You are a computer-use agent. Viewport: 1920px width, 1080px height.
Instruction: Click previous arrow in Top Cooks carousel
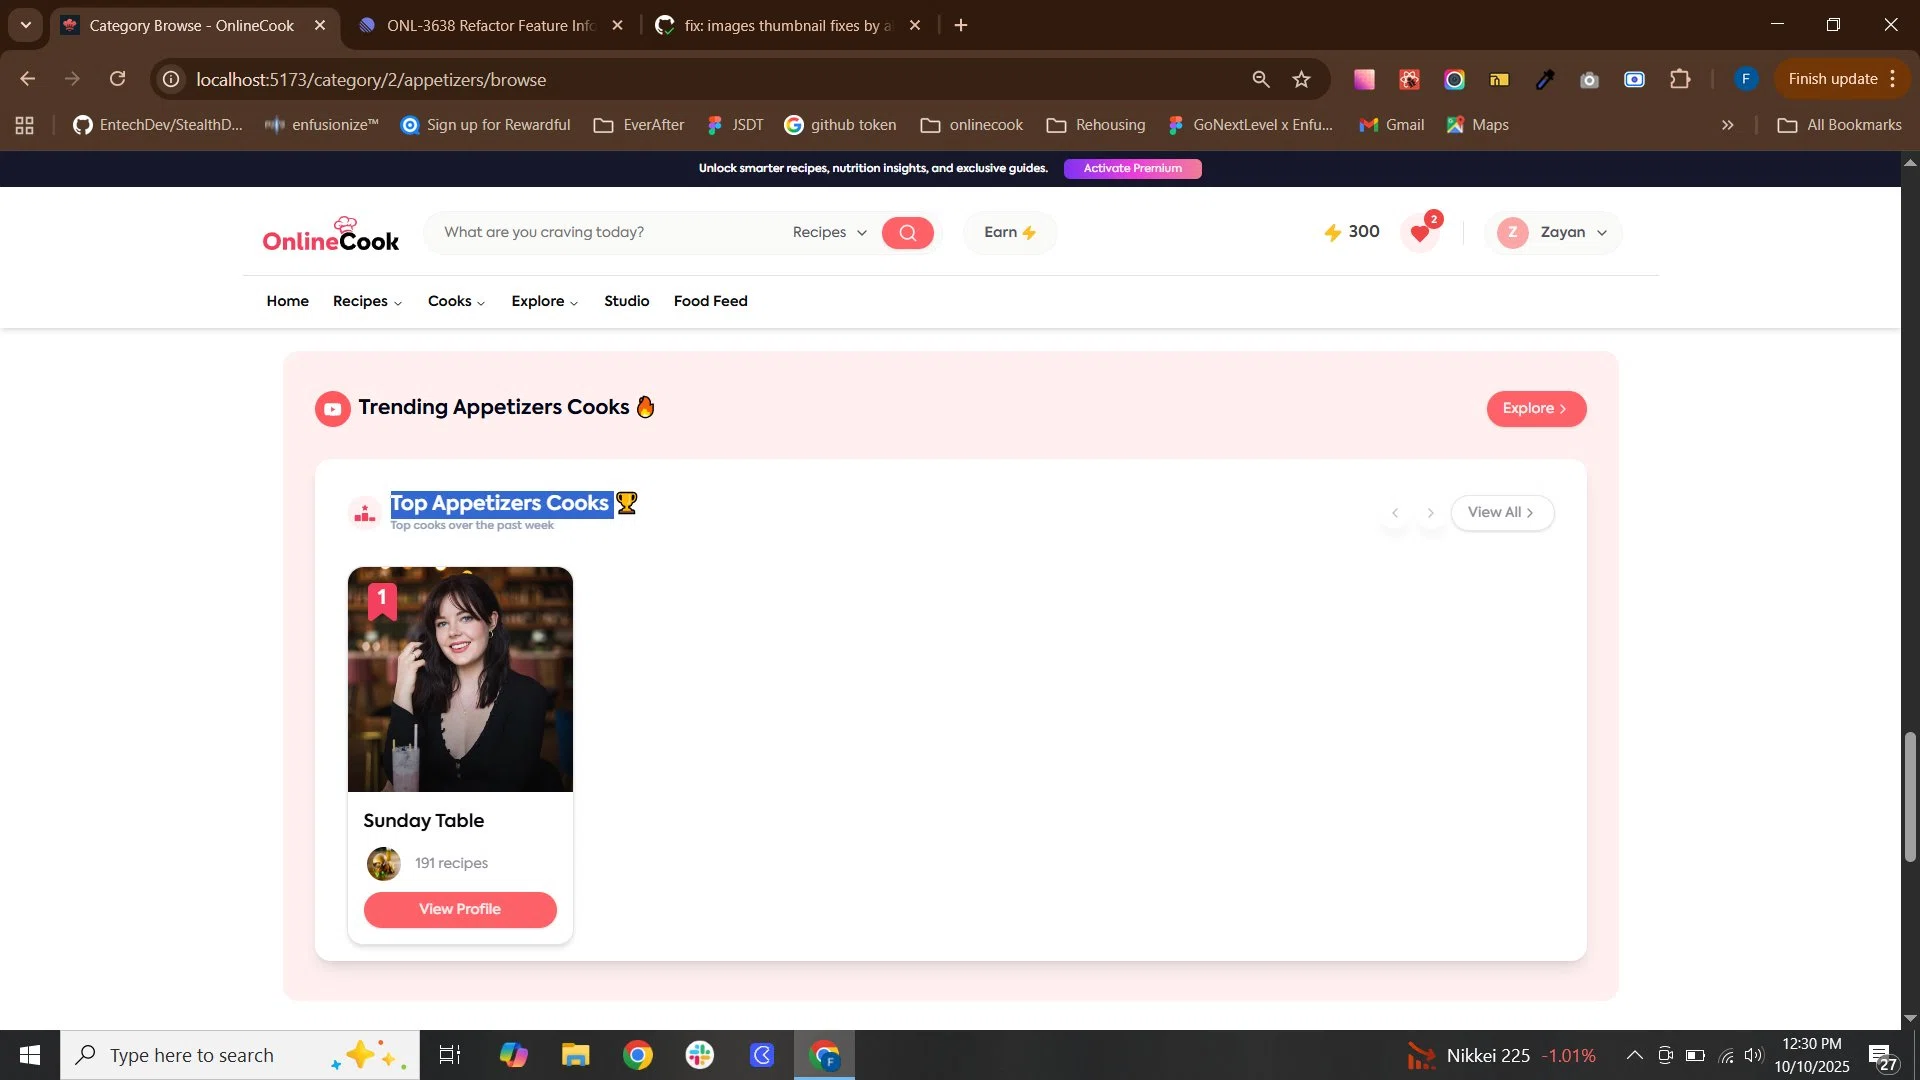tap(1395, 513)
